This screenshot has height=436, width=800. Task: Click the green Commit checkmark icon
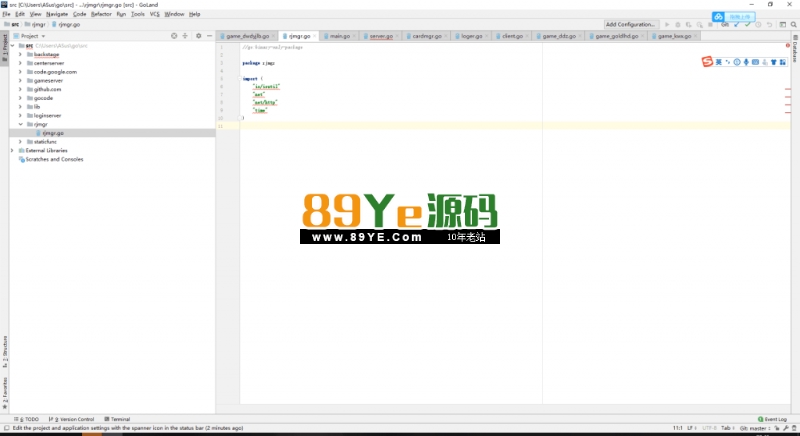coord(747,24)
